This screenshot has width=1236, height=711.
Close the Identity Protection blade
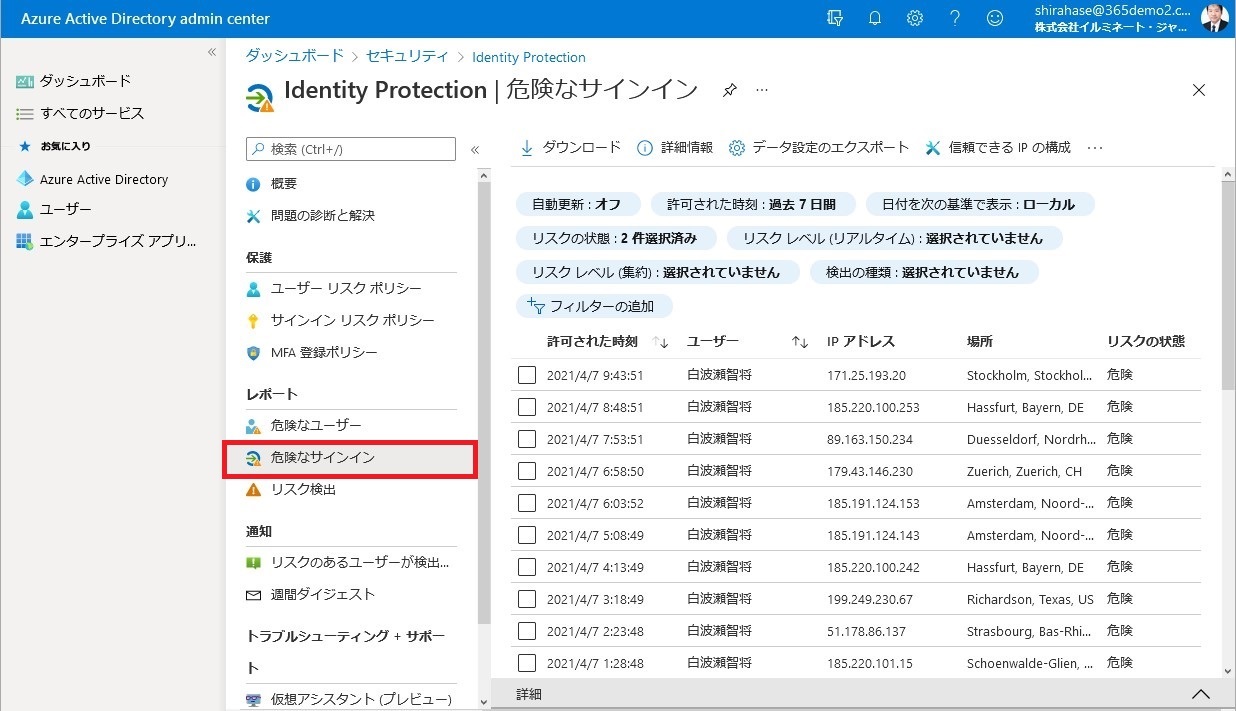(x=1199, y=90)
